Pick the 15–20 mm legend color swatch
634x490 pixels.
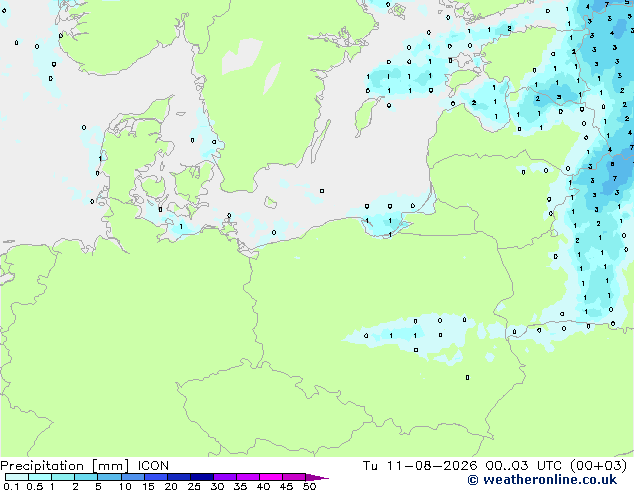coord(156,477)
